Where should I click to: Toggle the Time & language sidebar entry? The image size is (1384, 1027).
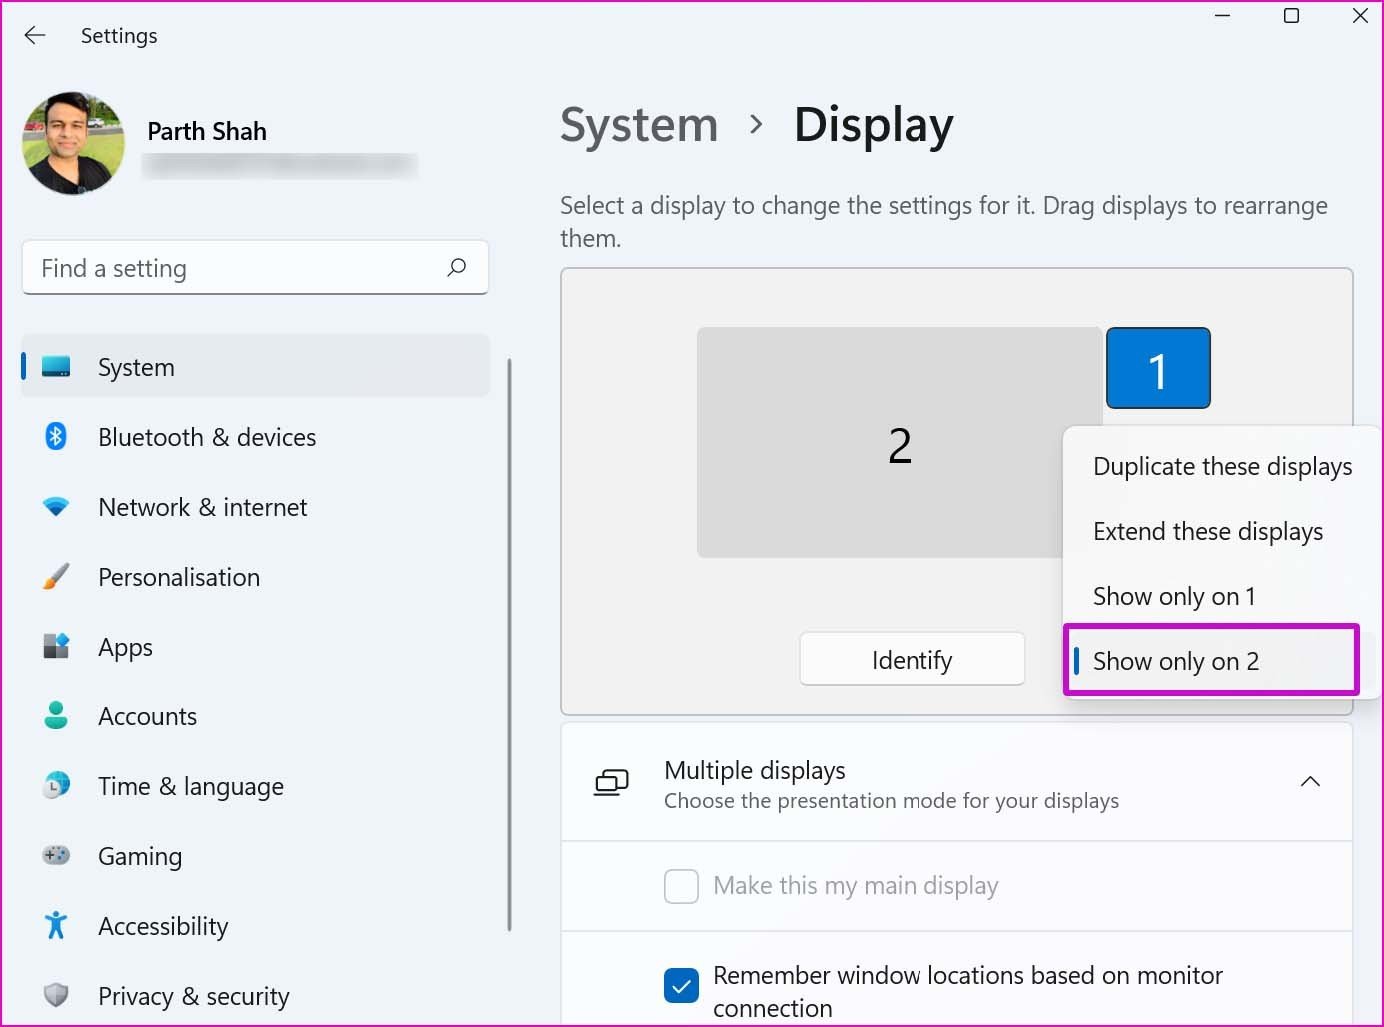click(x=190, y=786)
